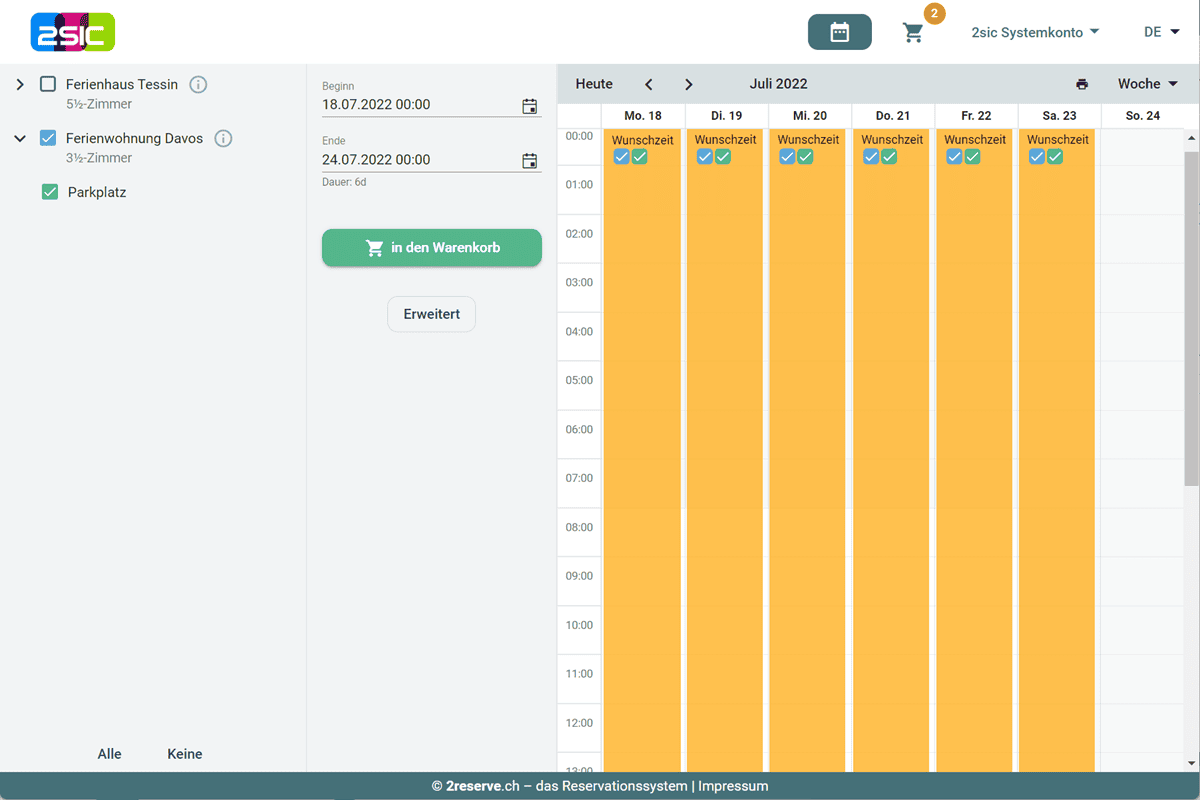Uncheck the Parkplatz checkbox
Image resolution: width=1200 pixels, height=800 pixels.
point(50,192)
